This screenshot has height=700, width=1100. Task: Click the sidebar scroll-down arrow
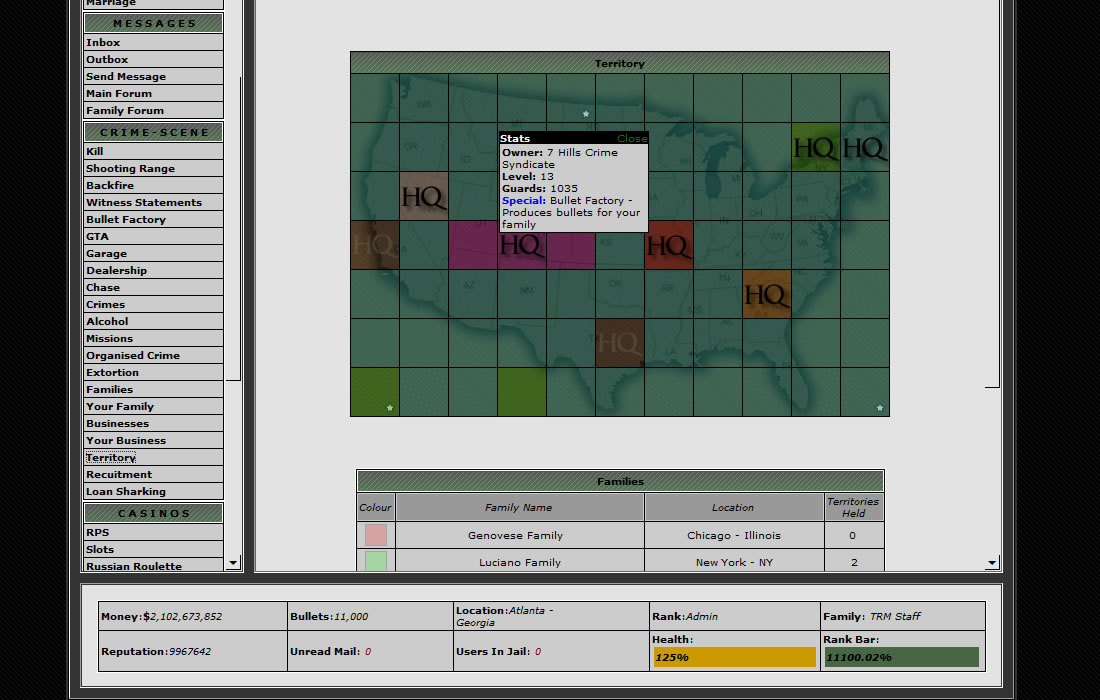pos(233,563)
